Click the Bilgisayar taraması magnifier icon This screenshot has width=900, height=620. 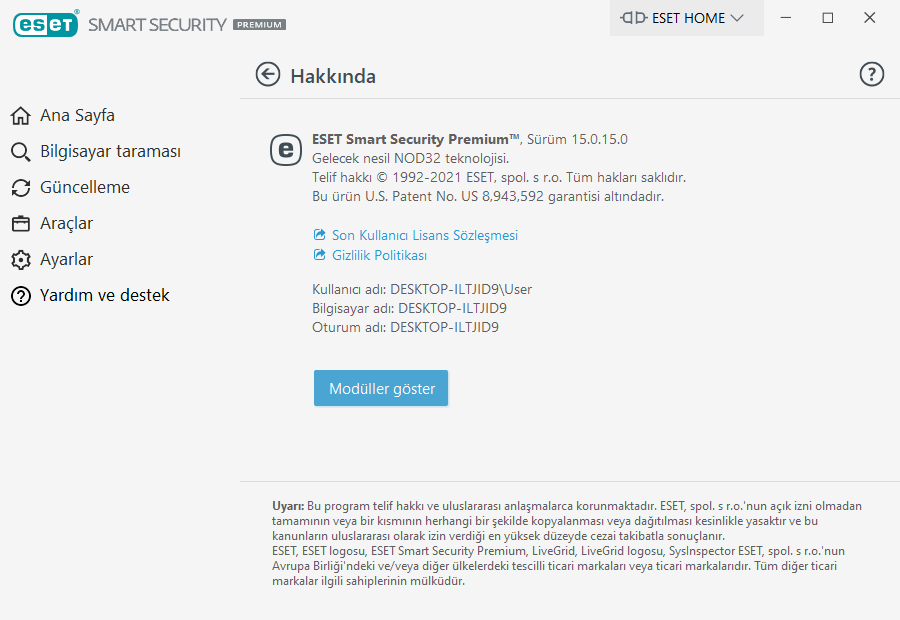pos(20,152)
